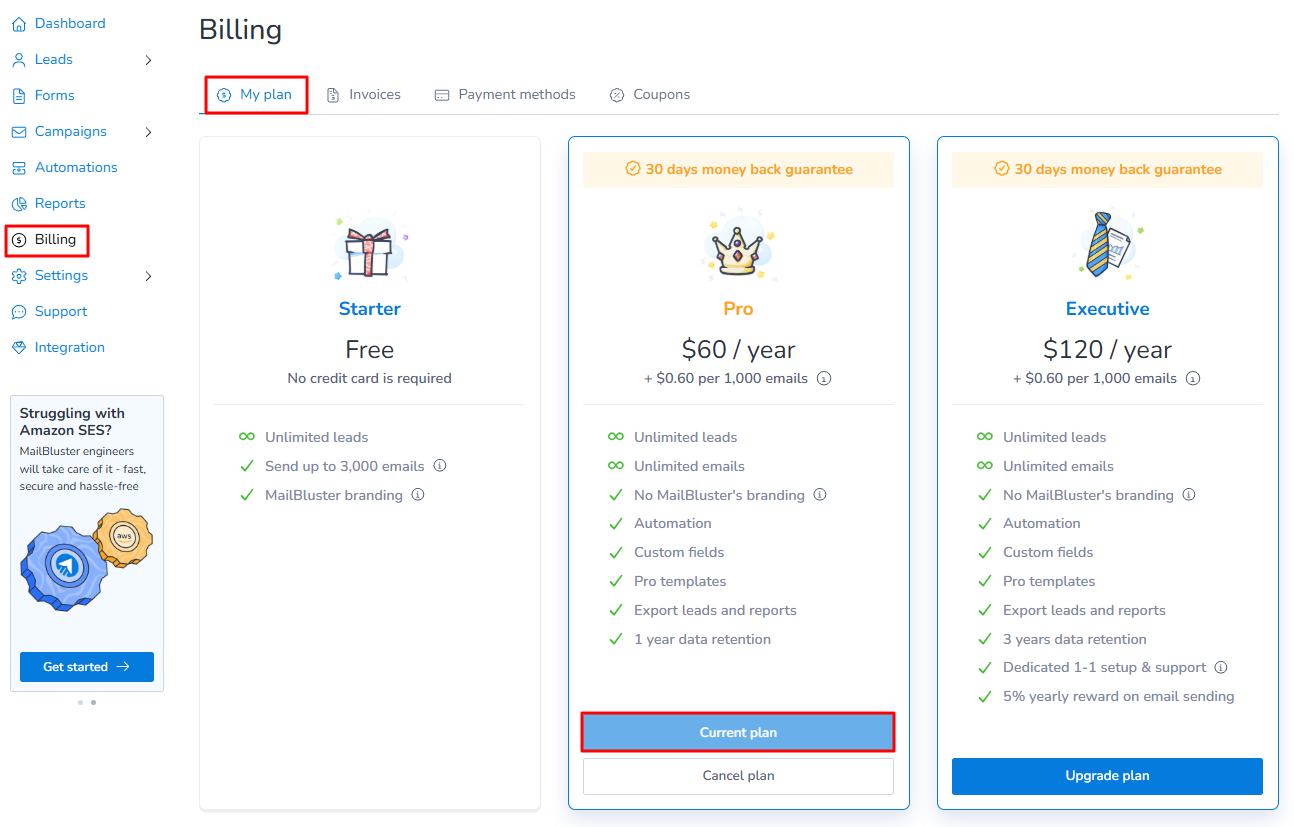Click the Starter plan title
Viewport: 1294px width, 827px height.
click(369, 309)
